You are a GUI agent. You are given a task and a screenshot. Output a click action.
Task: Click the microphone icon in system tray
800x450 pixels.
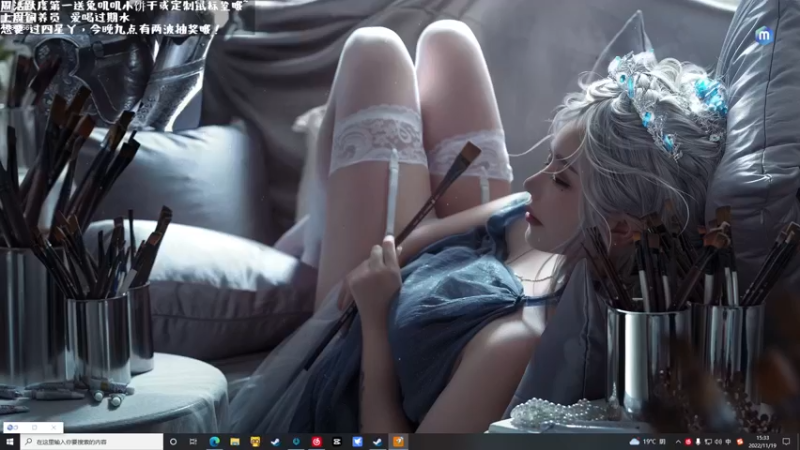698,442
